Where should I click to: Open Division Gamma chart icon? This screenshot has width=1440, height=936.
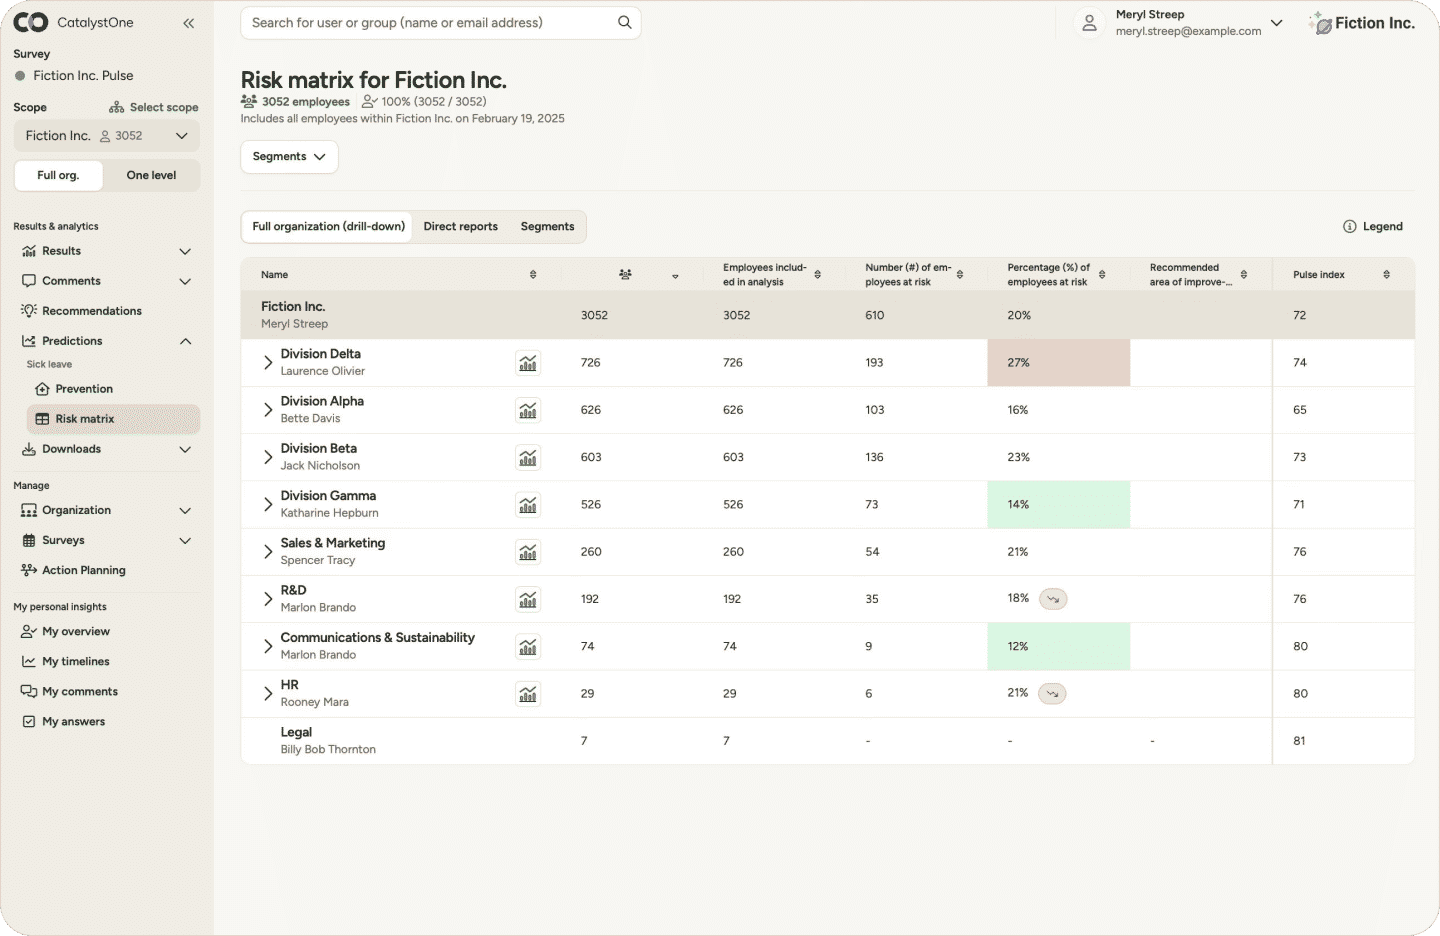tap(528, 505)
